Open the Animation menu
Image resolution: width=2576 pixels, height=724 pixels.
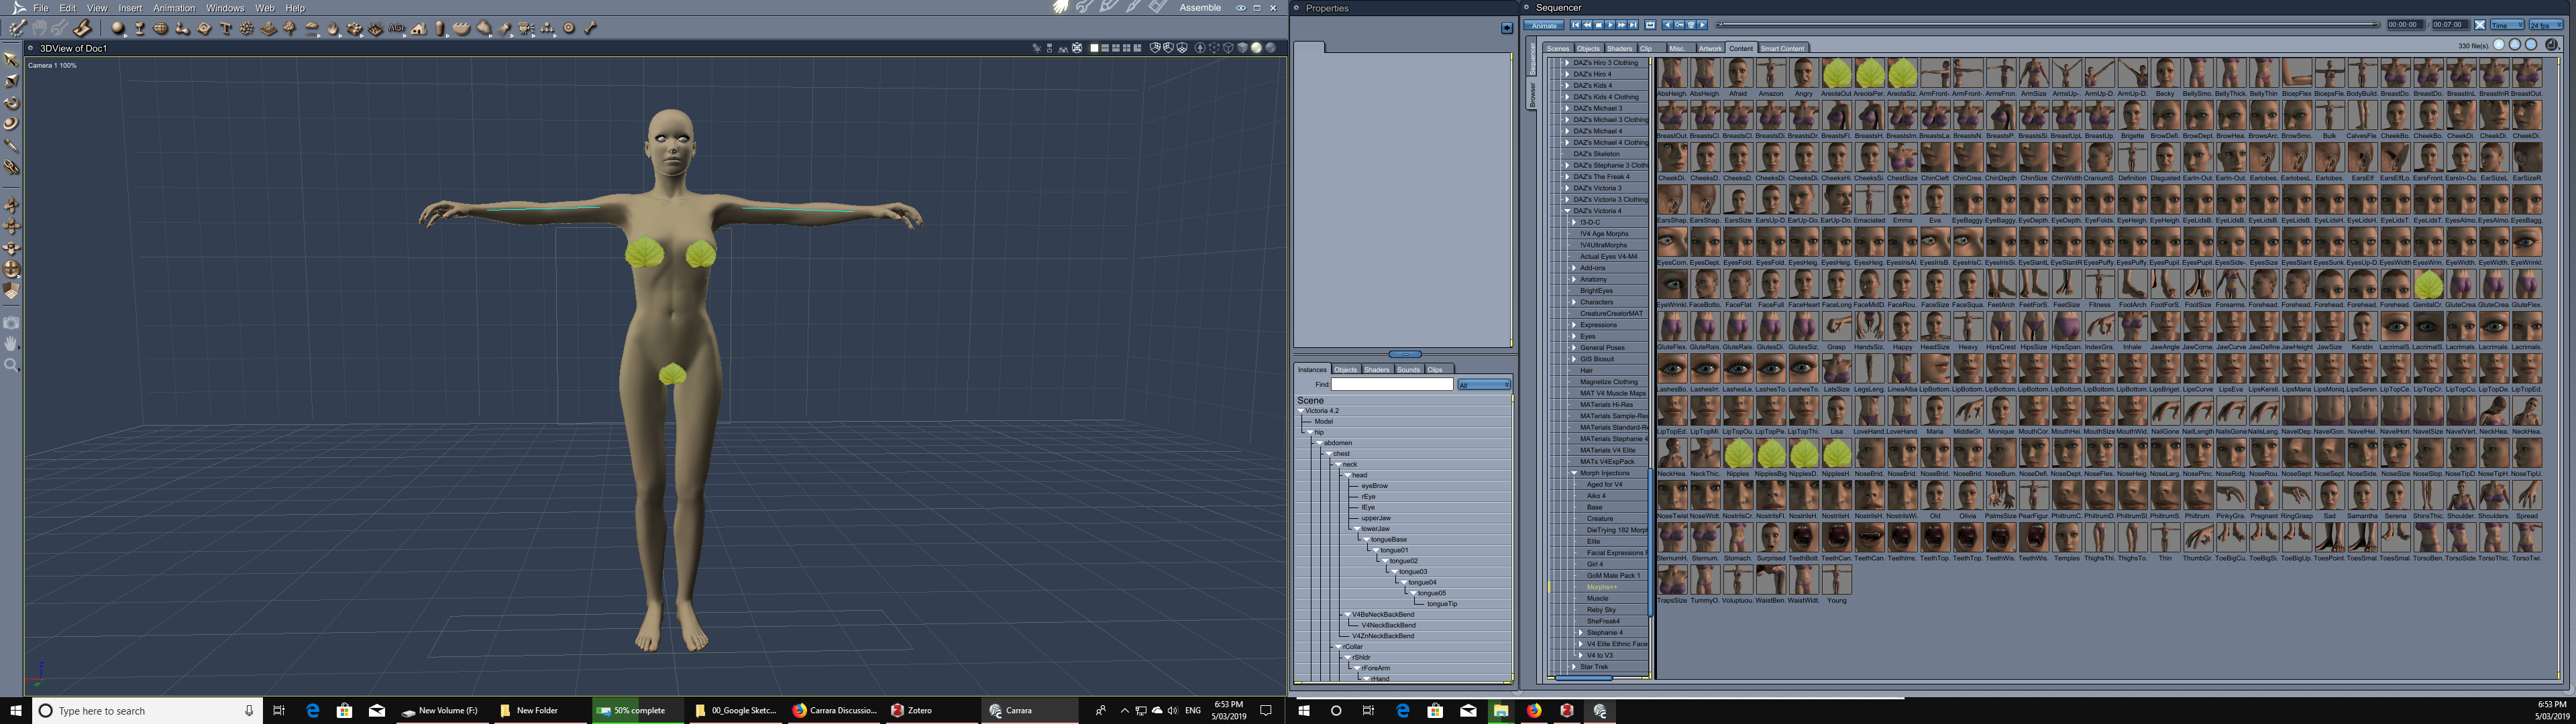pos(173,8)
